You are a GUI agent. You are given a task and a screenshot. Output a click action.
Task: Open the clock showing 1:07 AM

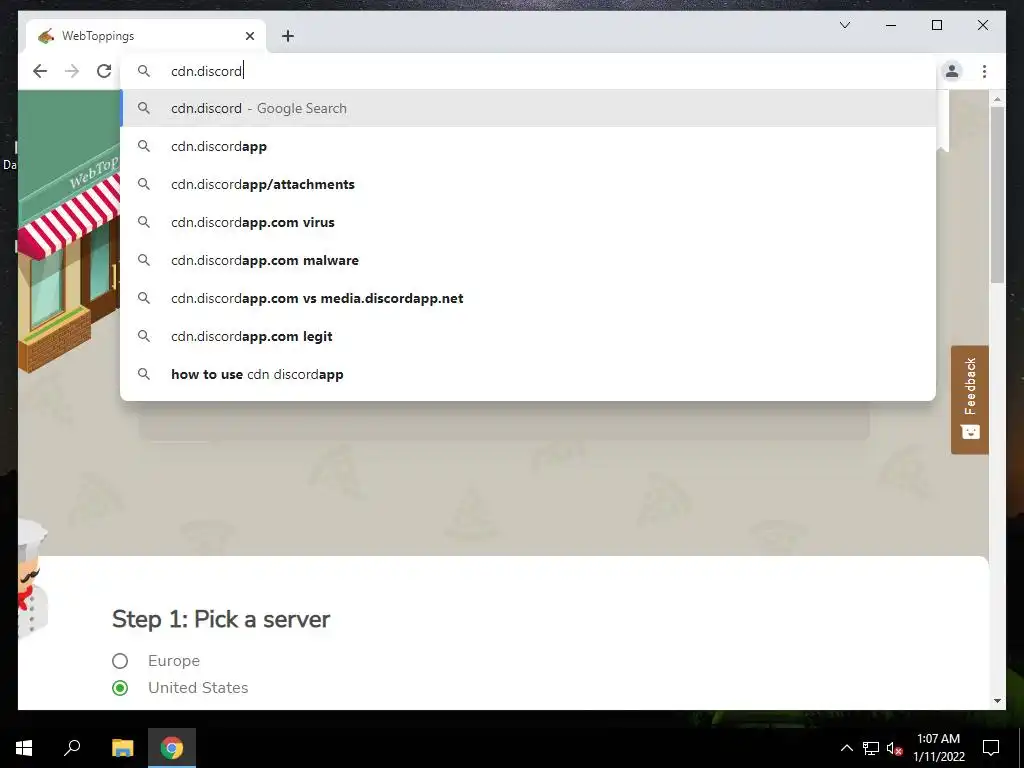coord(938,748)
